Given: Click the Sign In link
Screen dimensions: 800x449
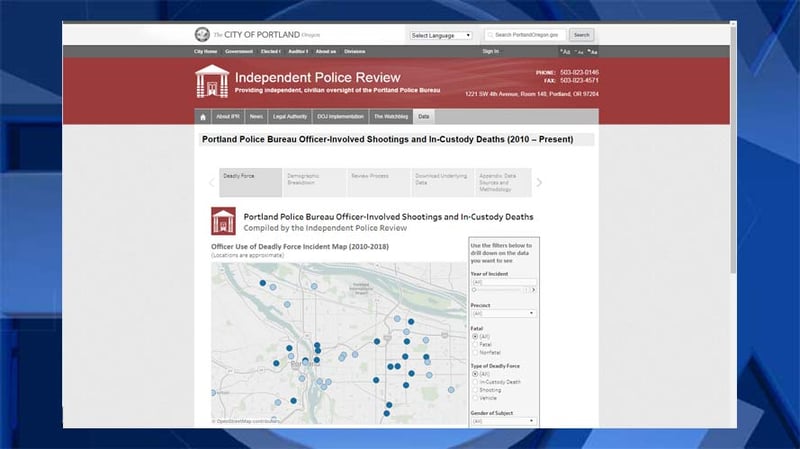Looking at the screenshot, I should [490, 51].
